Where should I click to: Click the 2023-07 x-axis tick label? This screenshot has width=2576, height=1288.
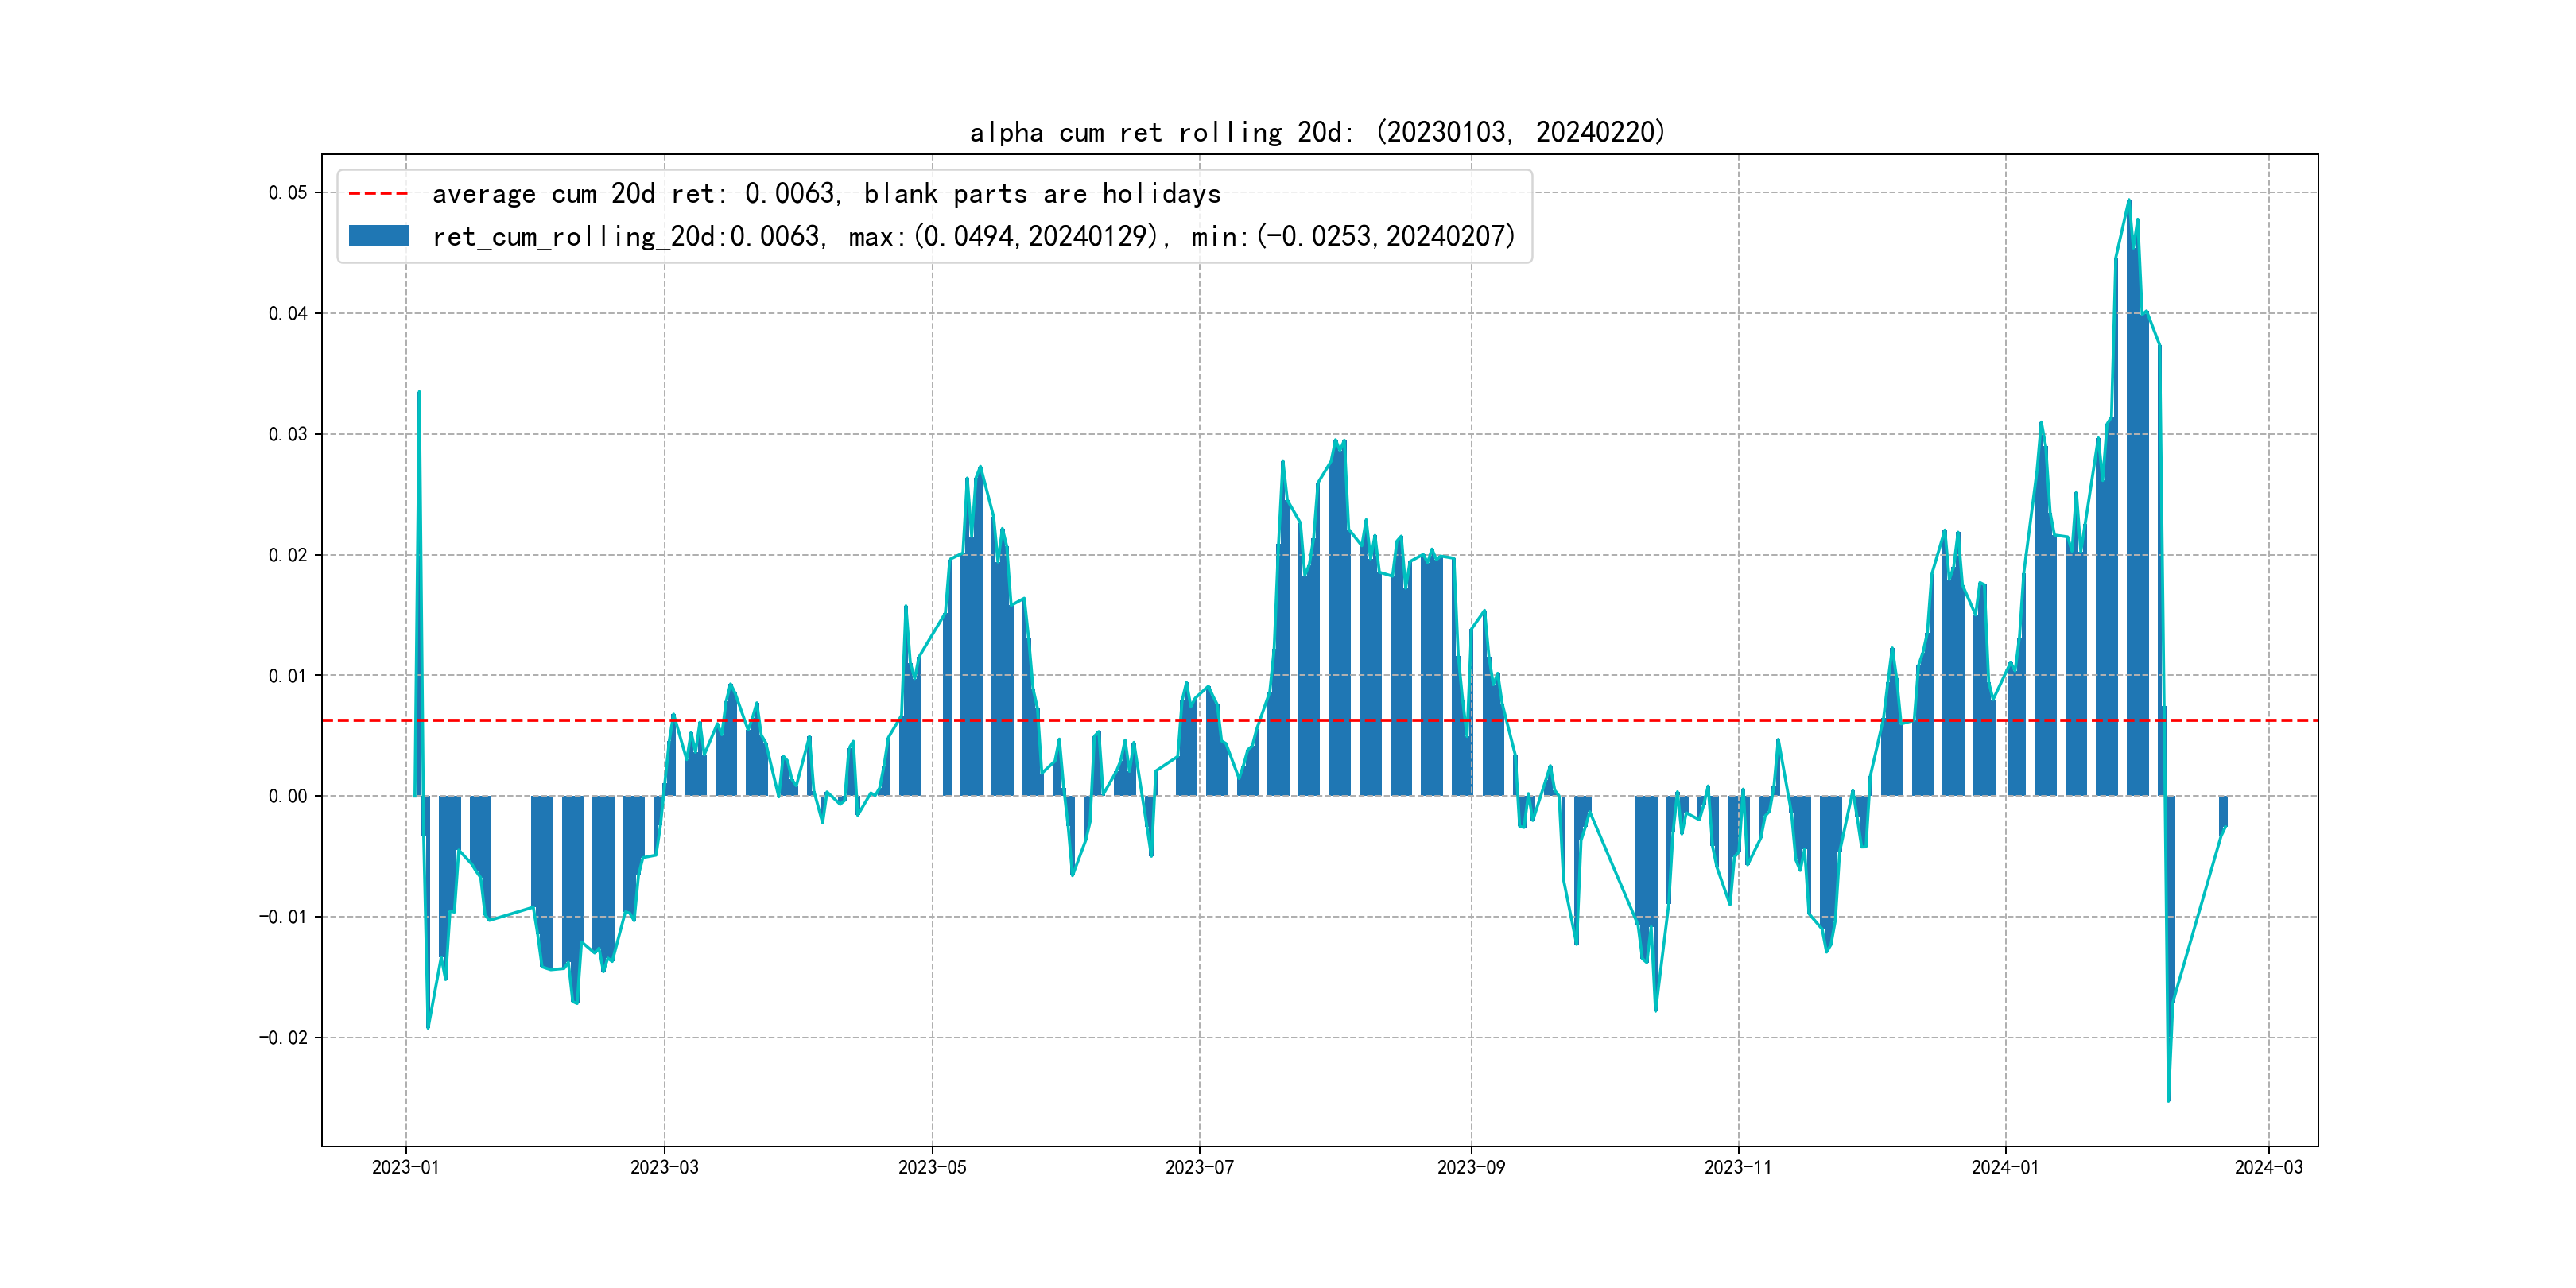[1199, 1167]
